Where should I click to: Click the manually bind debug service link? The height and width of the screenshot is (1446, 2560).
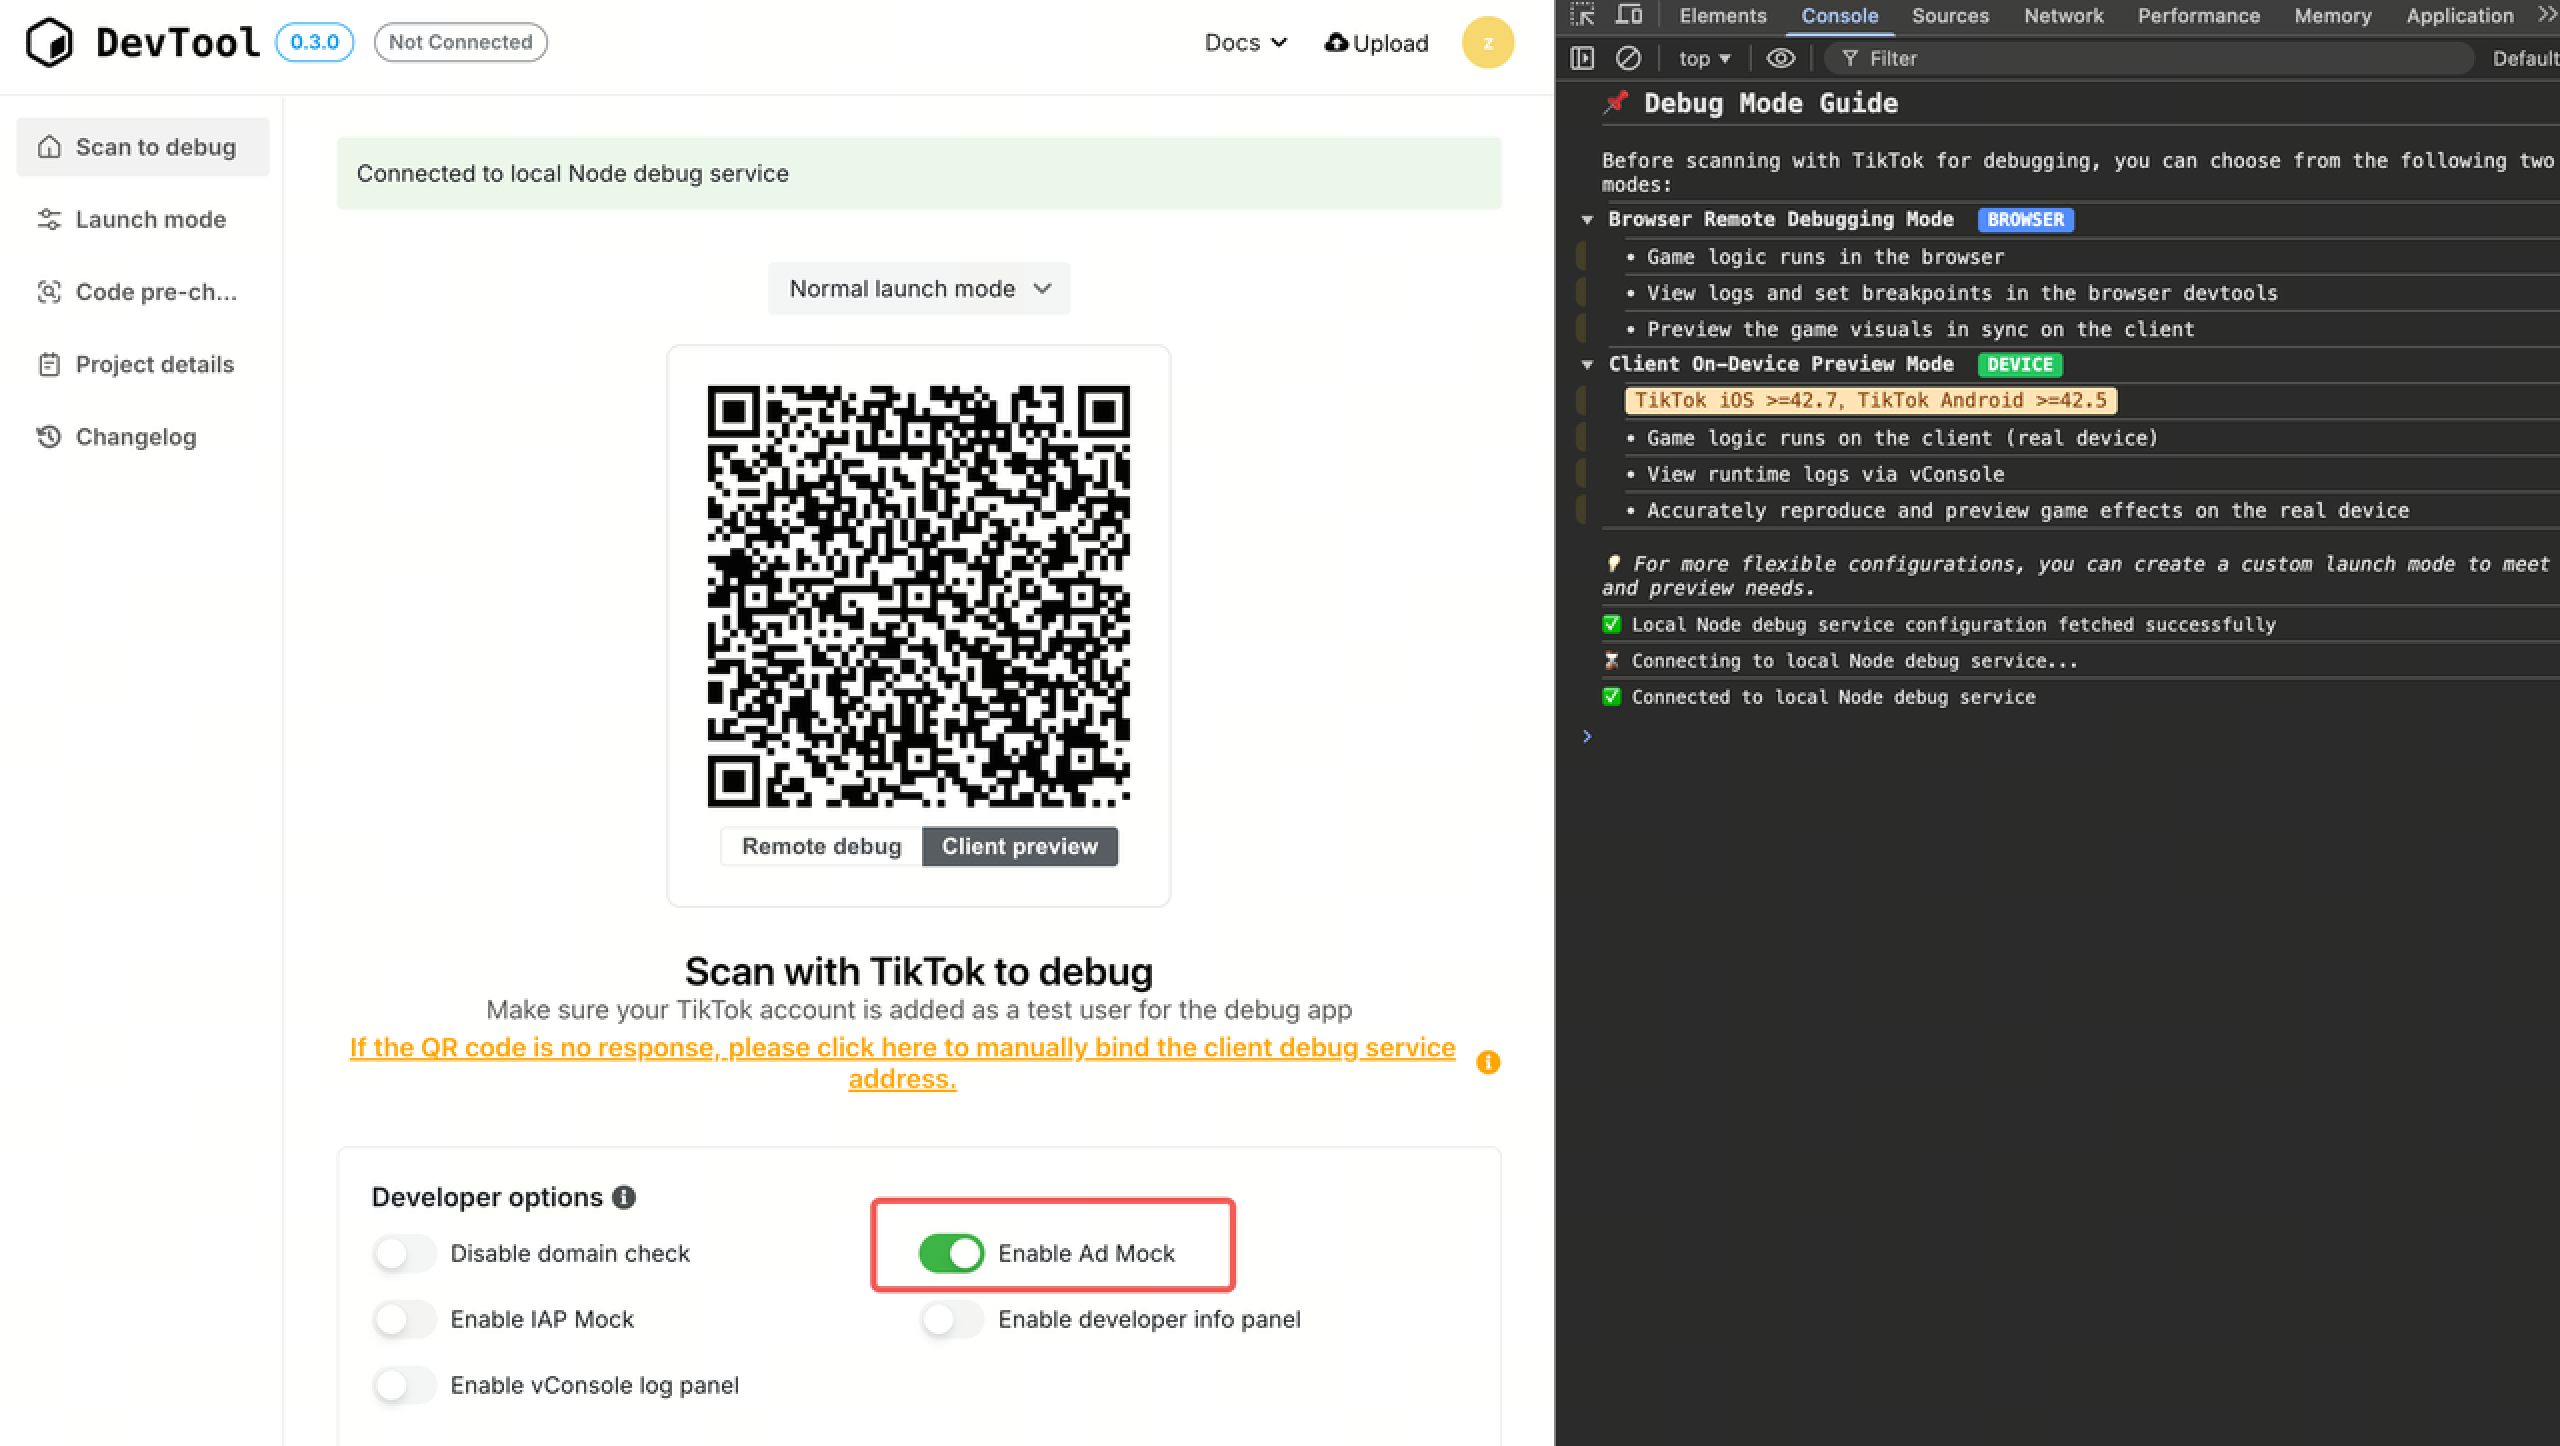pos(902,1062)
